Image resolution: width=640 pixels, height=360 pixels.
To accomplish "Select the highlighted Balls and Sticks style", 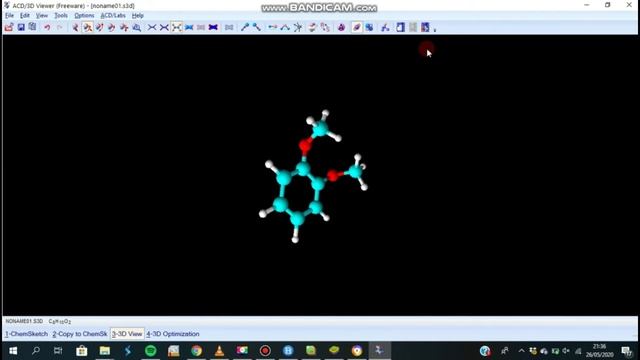I will (176, 27).
